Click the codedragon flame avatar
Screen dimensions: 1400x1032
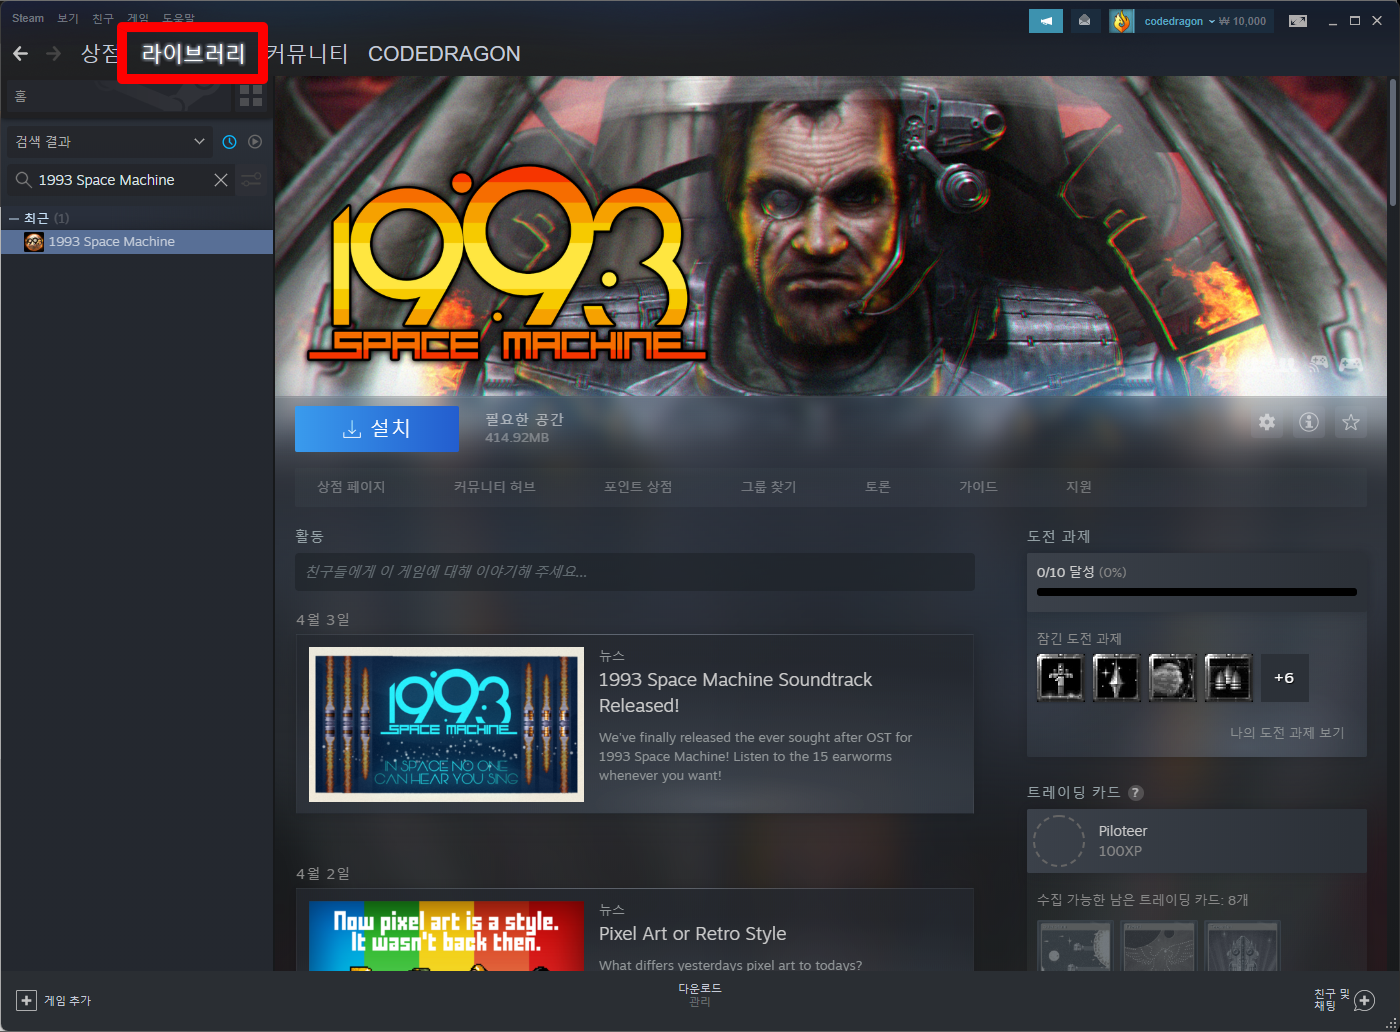coord(1122,21)
